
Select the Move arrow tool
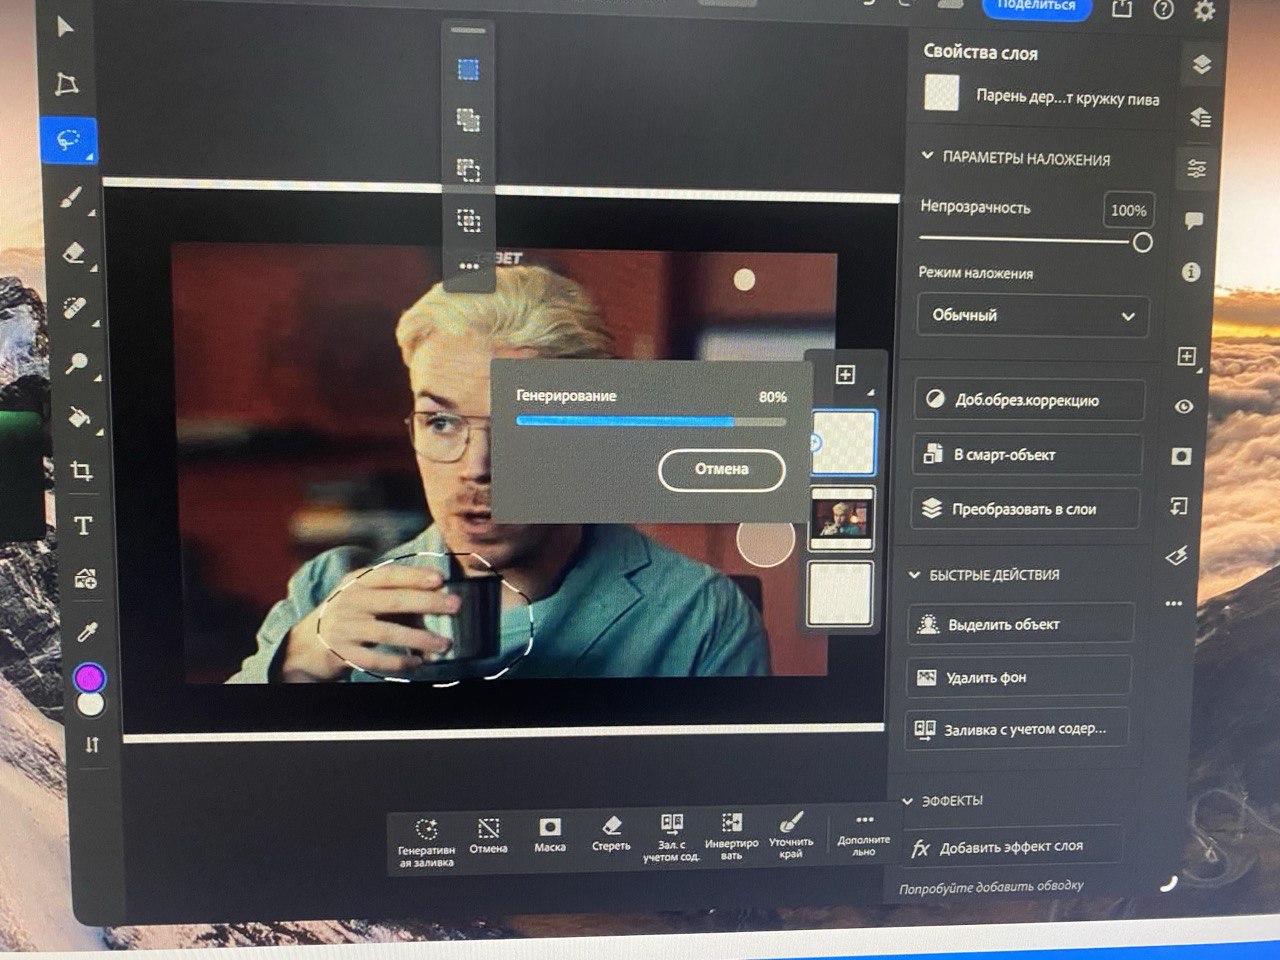(x=65, y=27)
